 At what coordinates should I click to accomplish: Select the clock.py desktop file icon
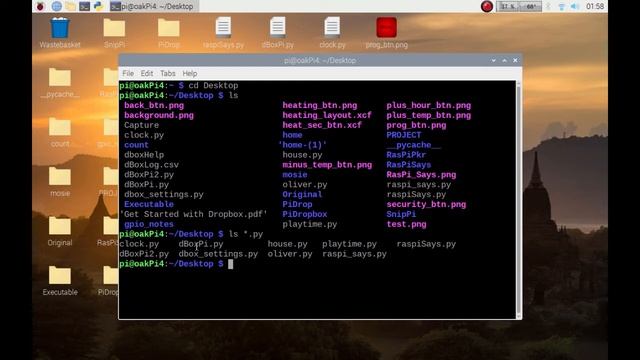click(x=332, y=33)
